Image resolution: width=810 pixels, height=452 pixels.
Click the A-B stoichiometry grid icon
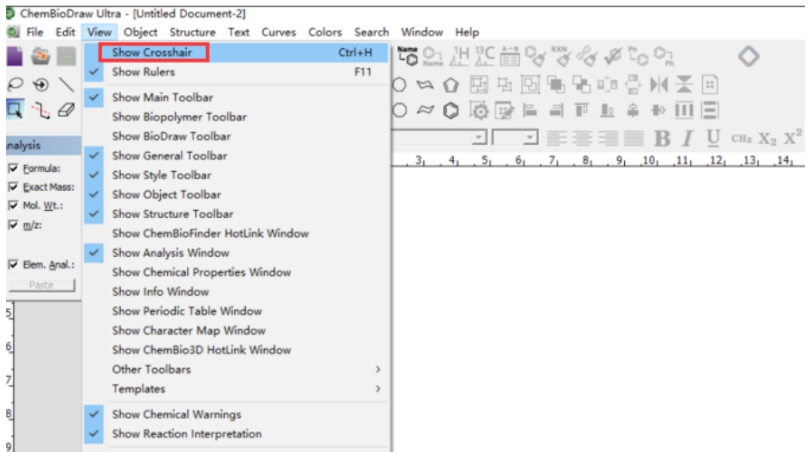tap(510, 56)
